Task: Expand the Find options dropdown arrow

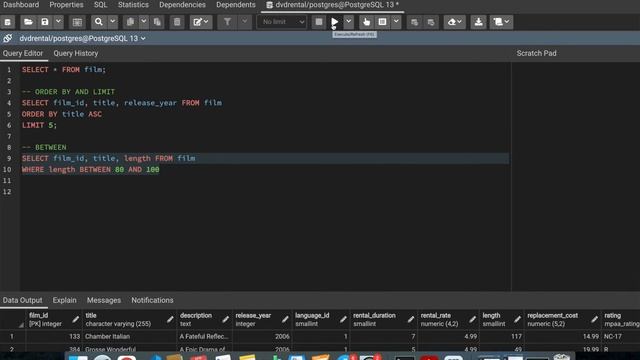Action: point(113,22)
